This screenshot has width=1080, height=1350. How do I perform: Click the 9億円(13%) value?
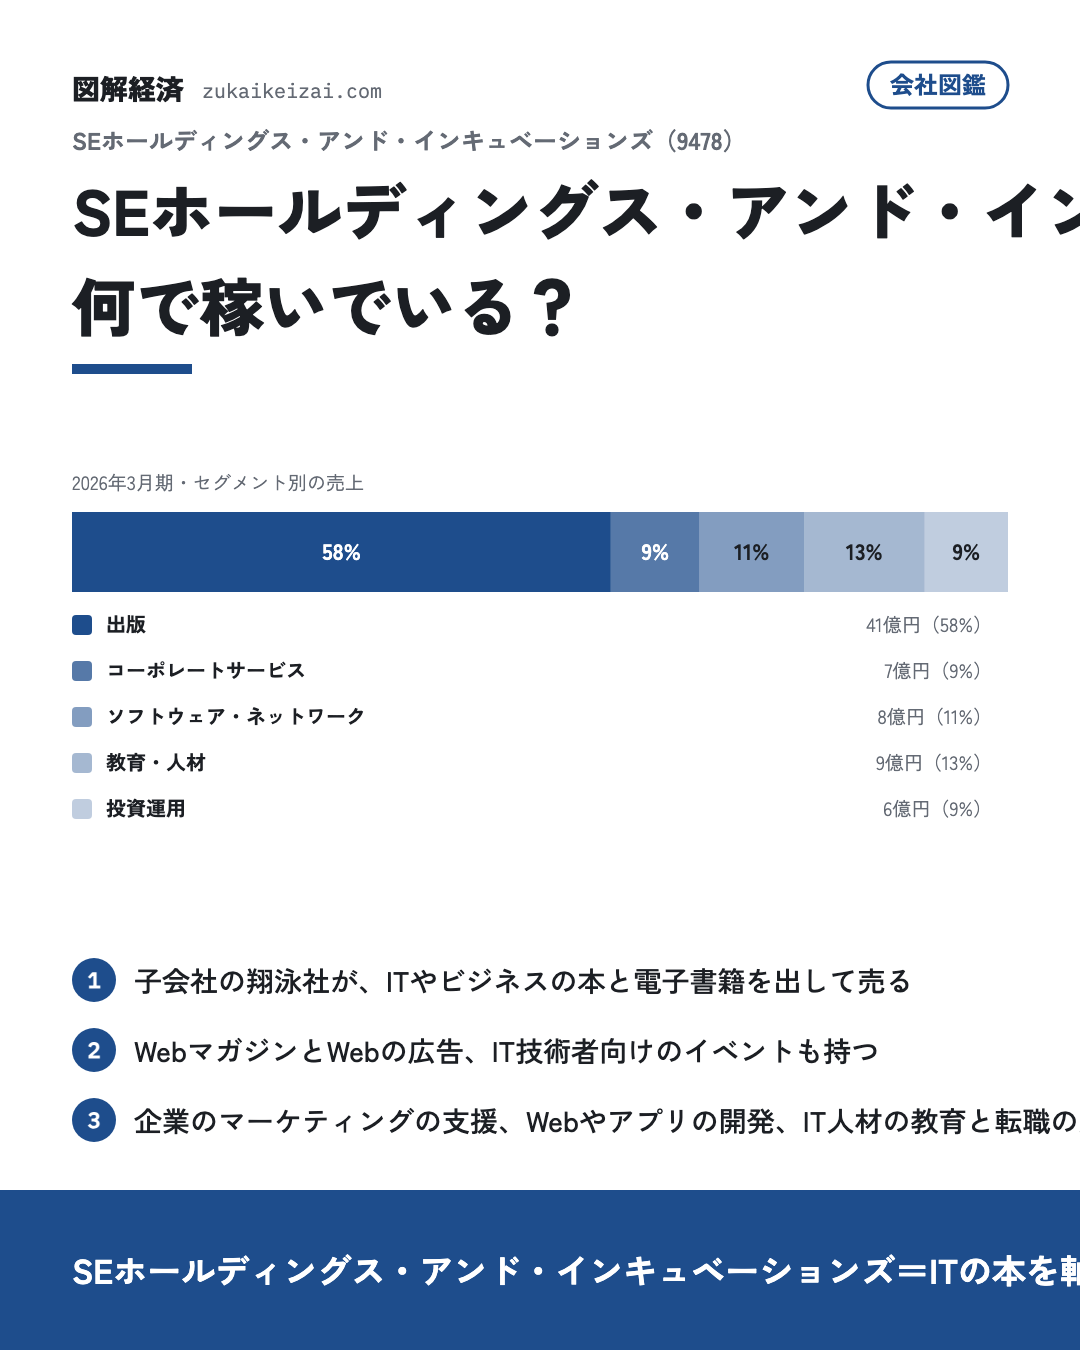[929, 763]
